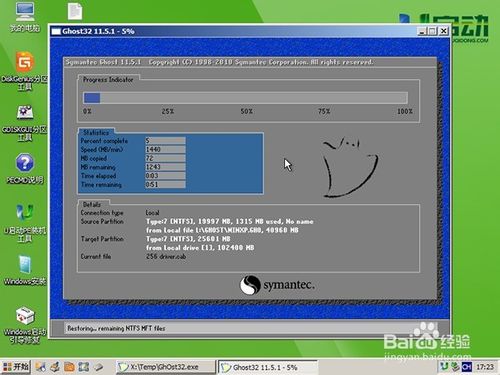Click the fourth quick launch icon with window frame

click(84, 367)
